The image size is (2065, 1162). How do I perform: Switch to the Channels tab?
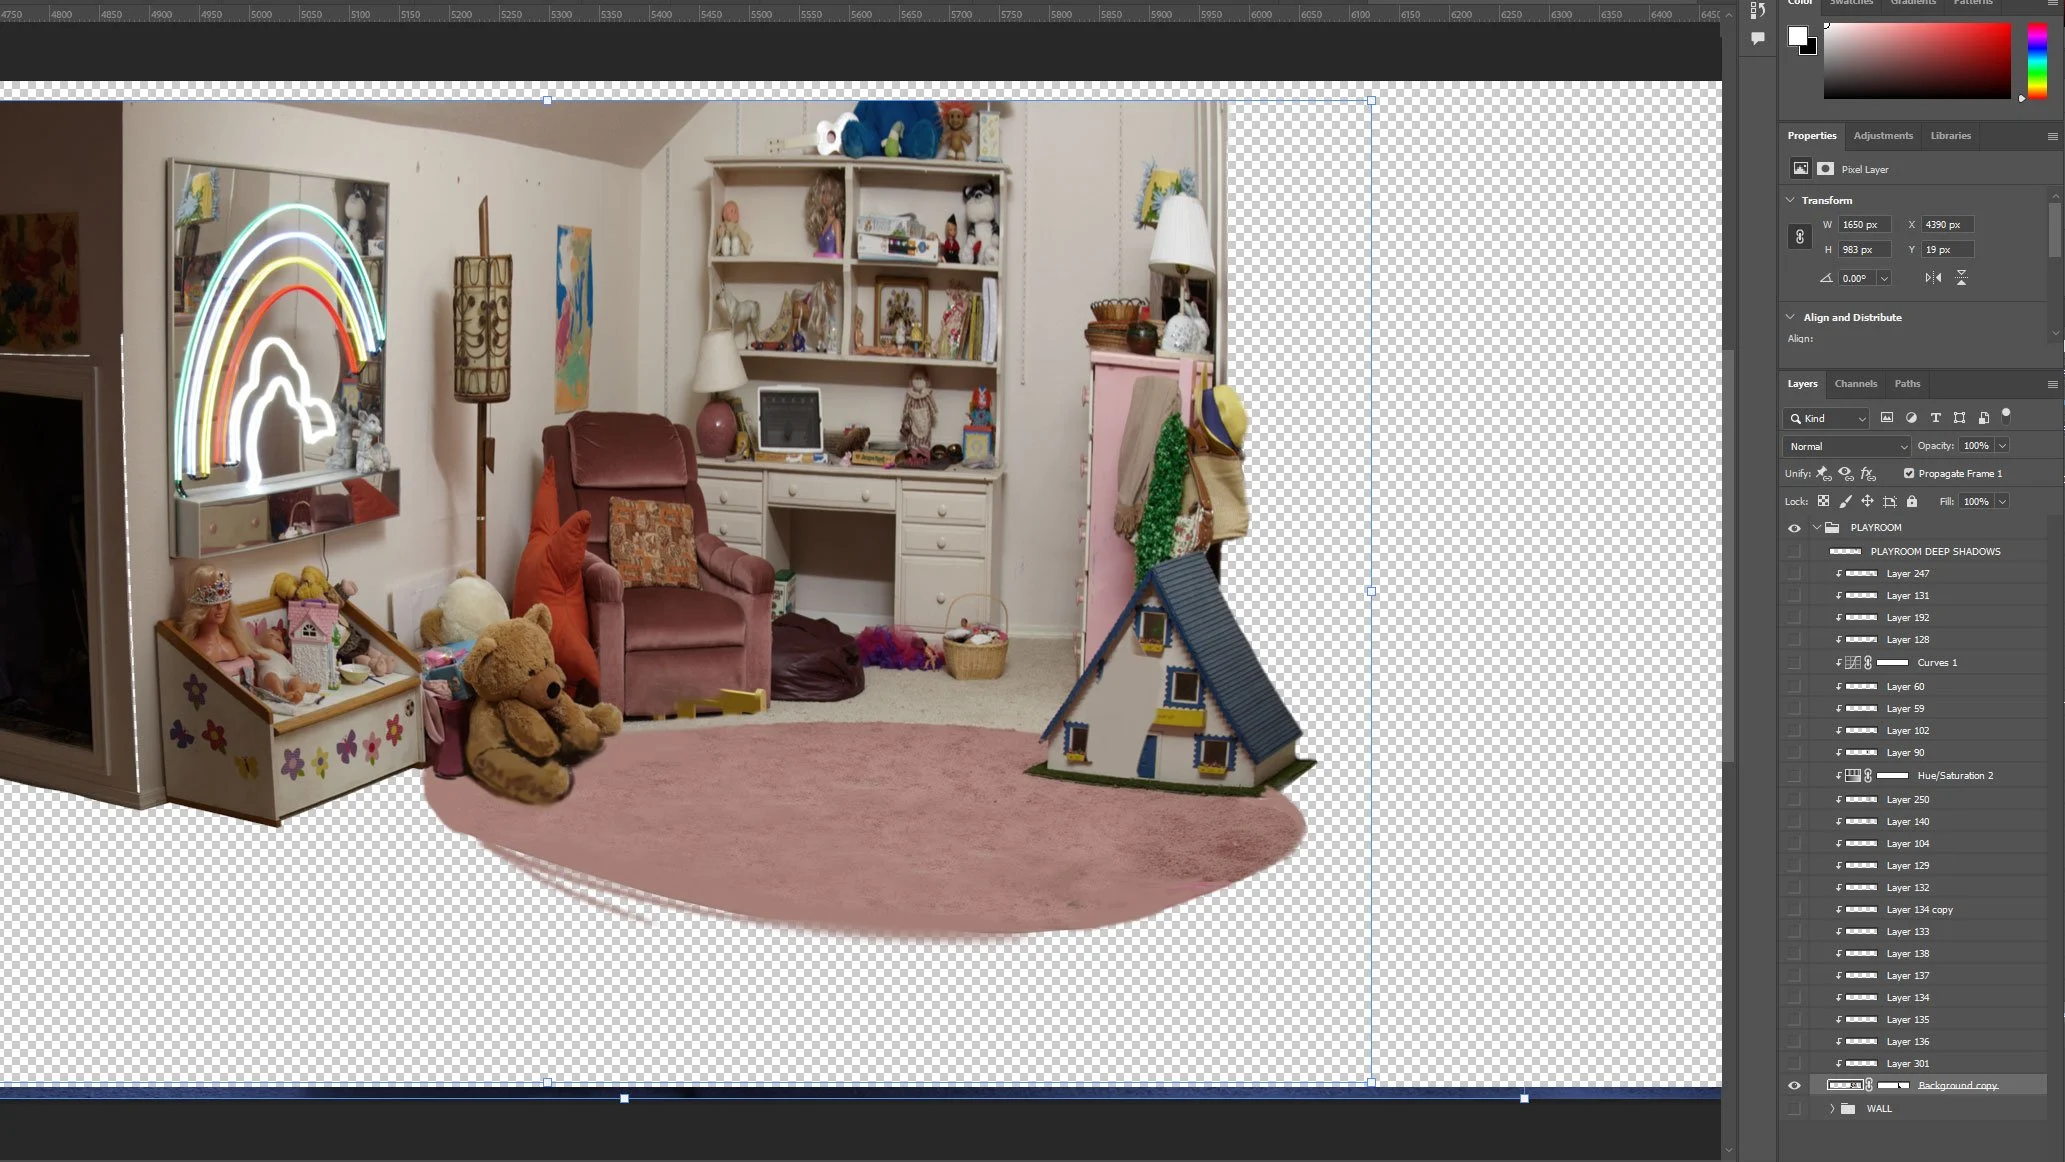[x=1855, y=384]
